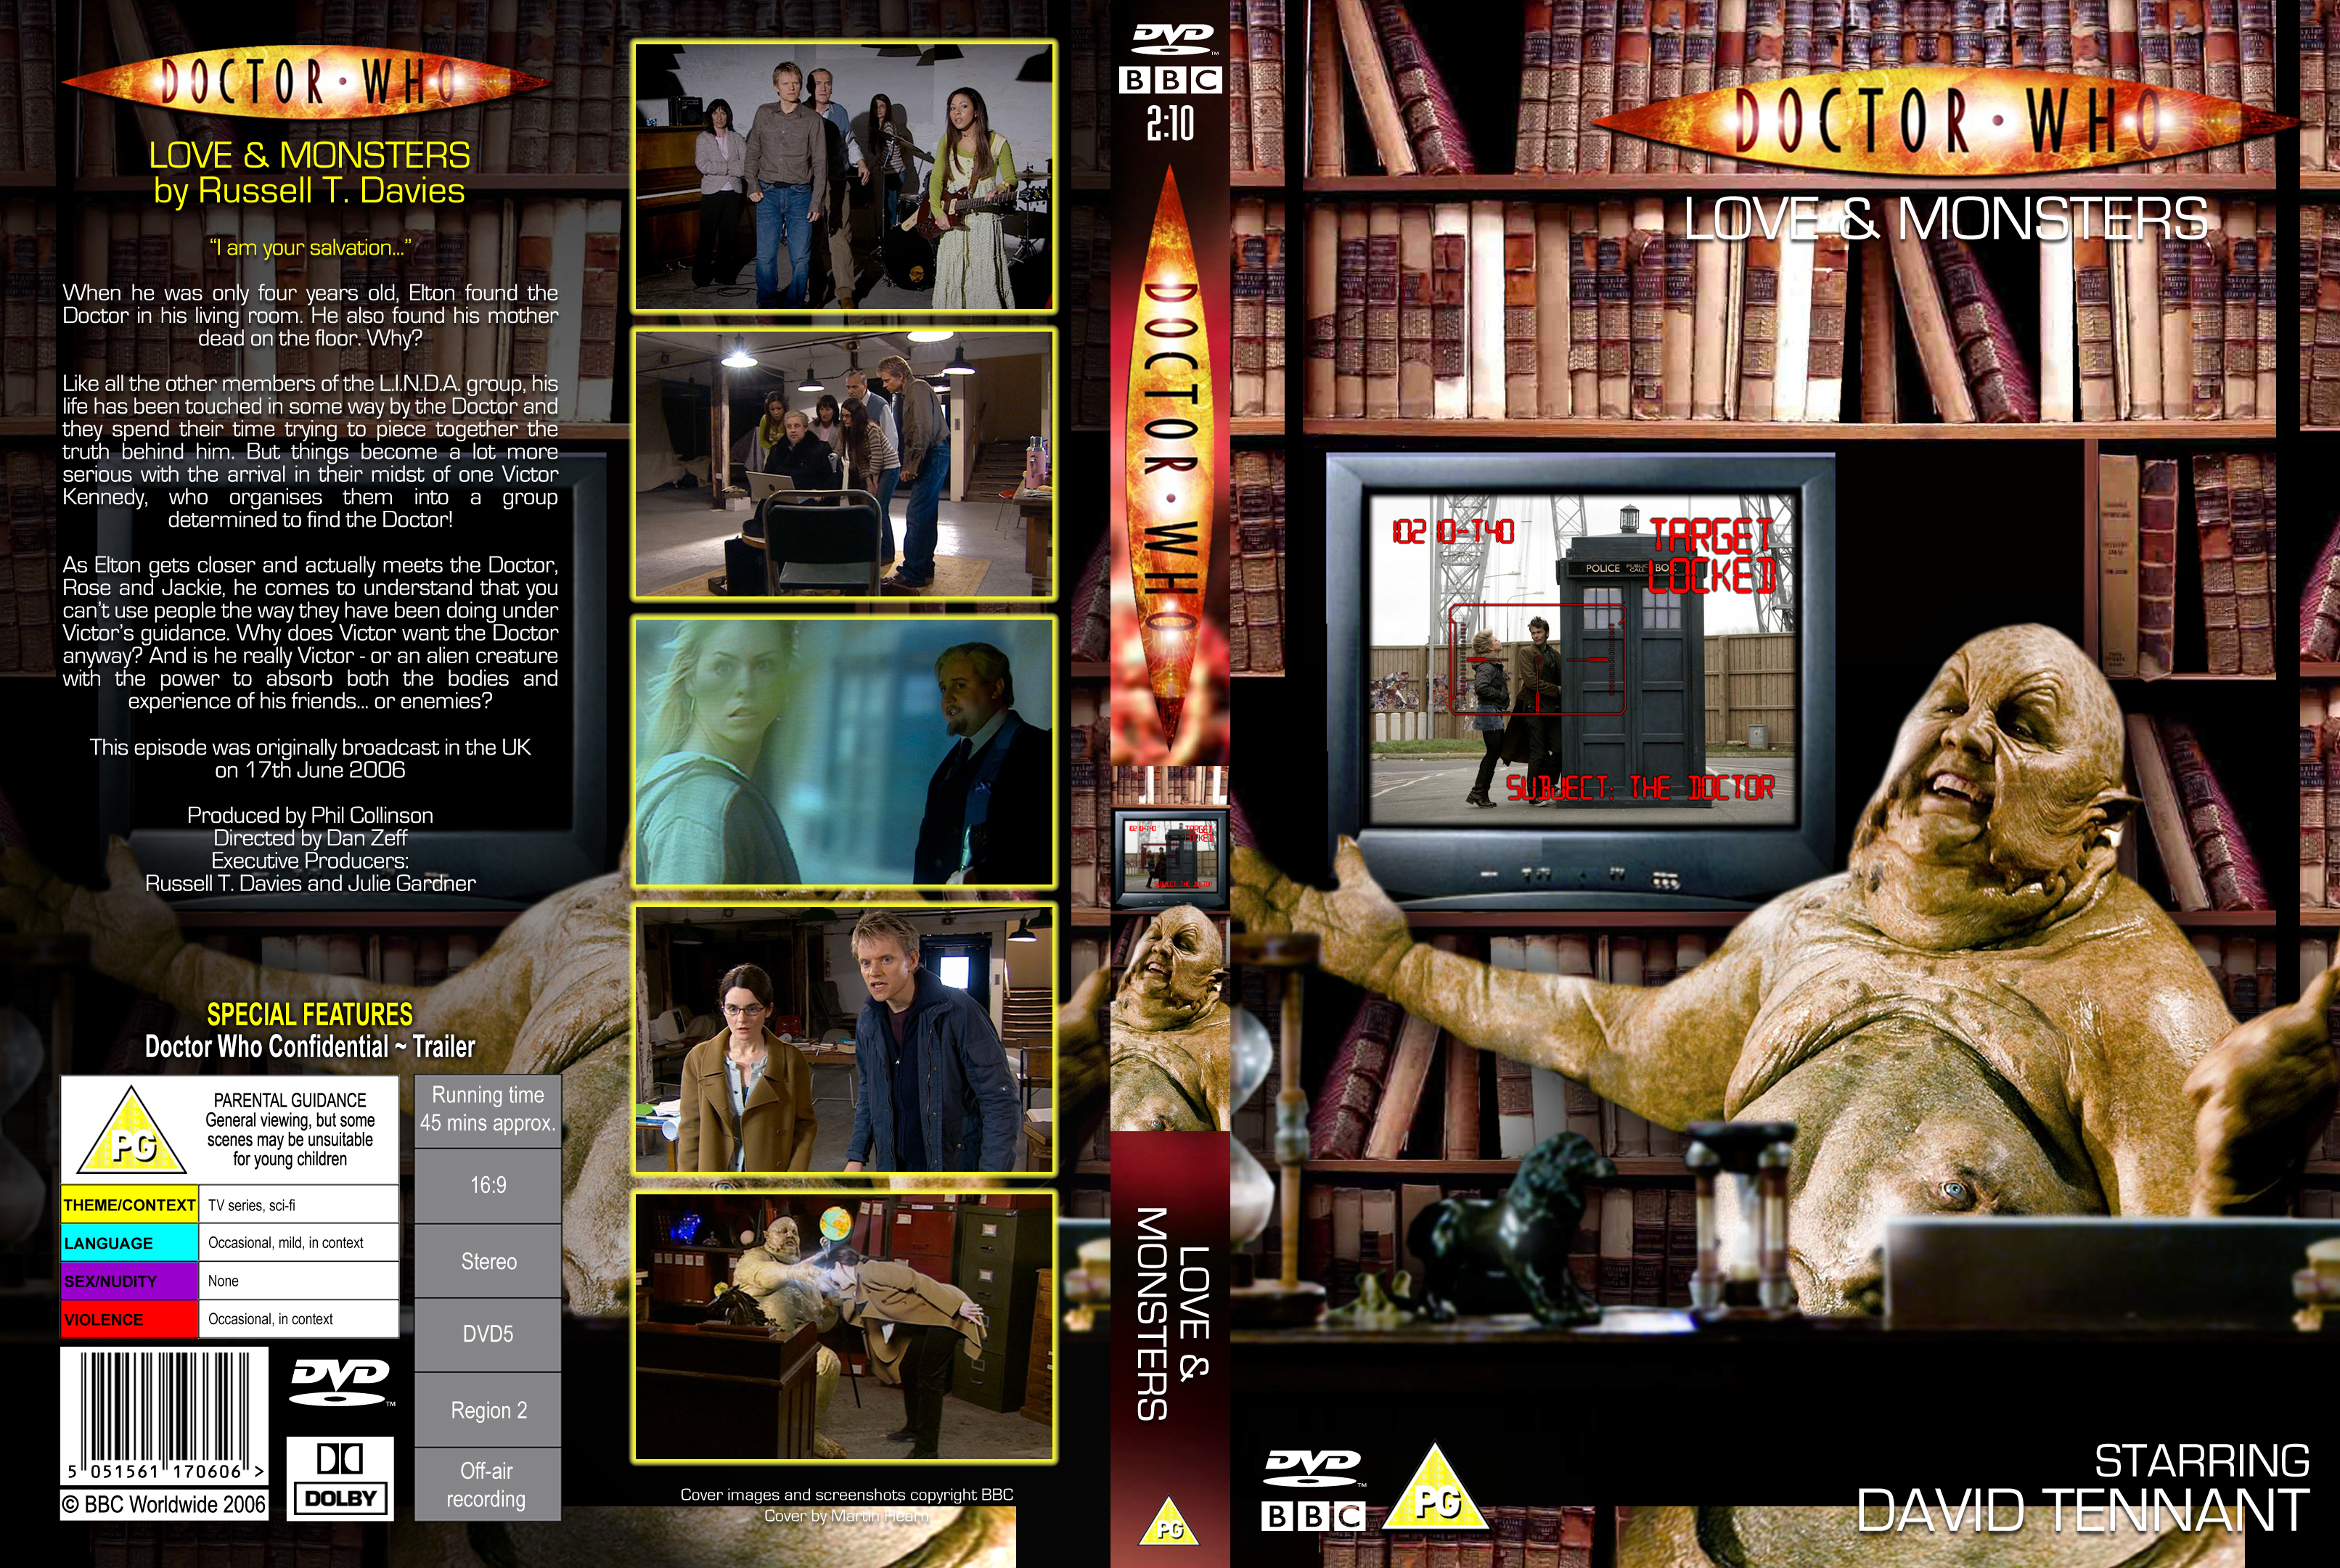Click the 'None' entry in the ratings table
The image size is (2340, 1568).
click(223, 1281)
